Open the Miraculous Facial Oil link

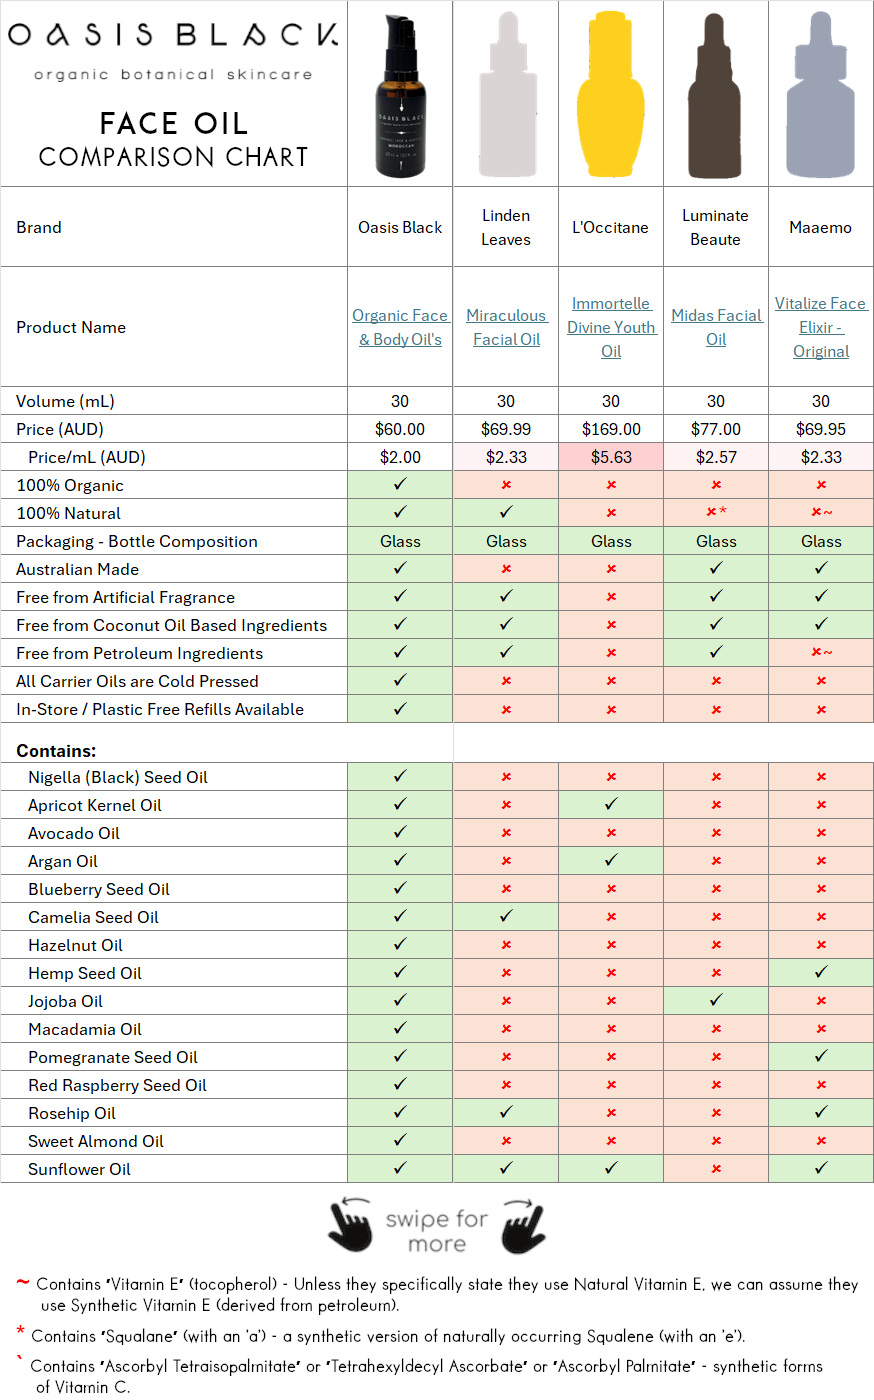[x=506, y=327]
